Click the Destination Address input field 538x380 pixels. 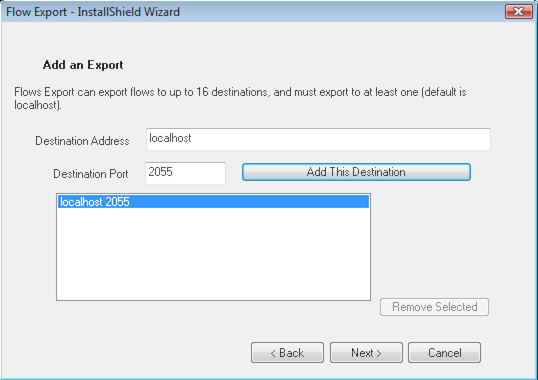tap(318, 139)
